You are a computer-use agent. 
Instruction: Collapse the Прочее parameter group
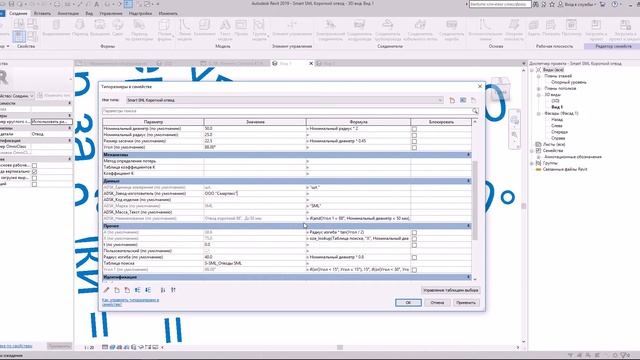click(468, 226)
